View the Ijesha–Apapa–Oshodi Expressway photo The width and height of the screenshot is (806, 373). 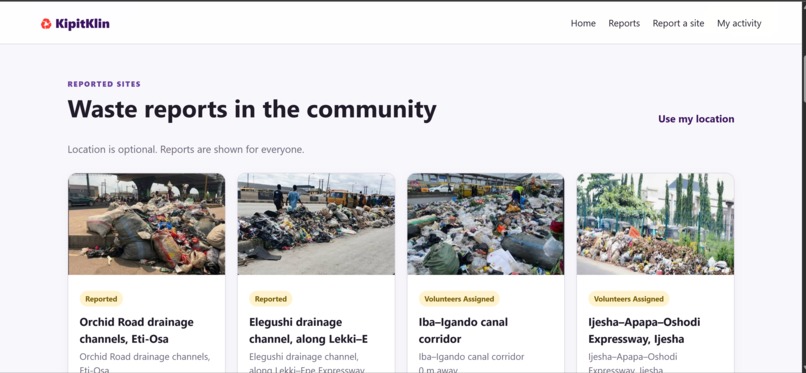655,223
